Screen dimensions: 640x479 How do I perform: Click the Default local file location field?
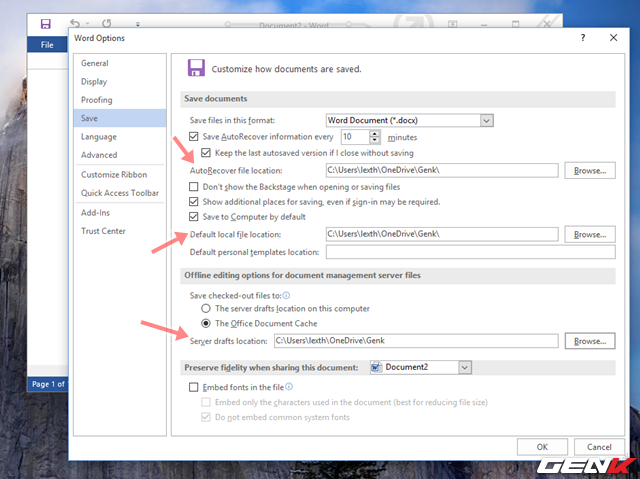coord(442,234)
